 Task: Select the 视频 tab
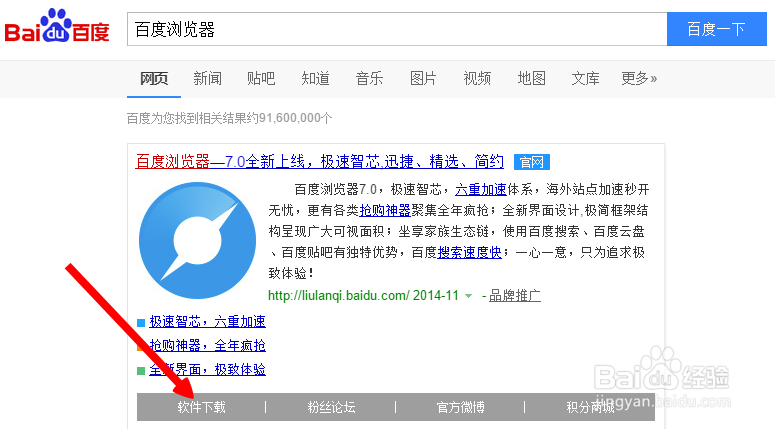click(477, 79)
